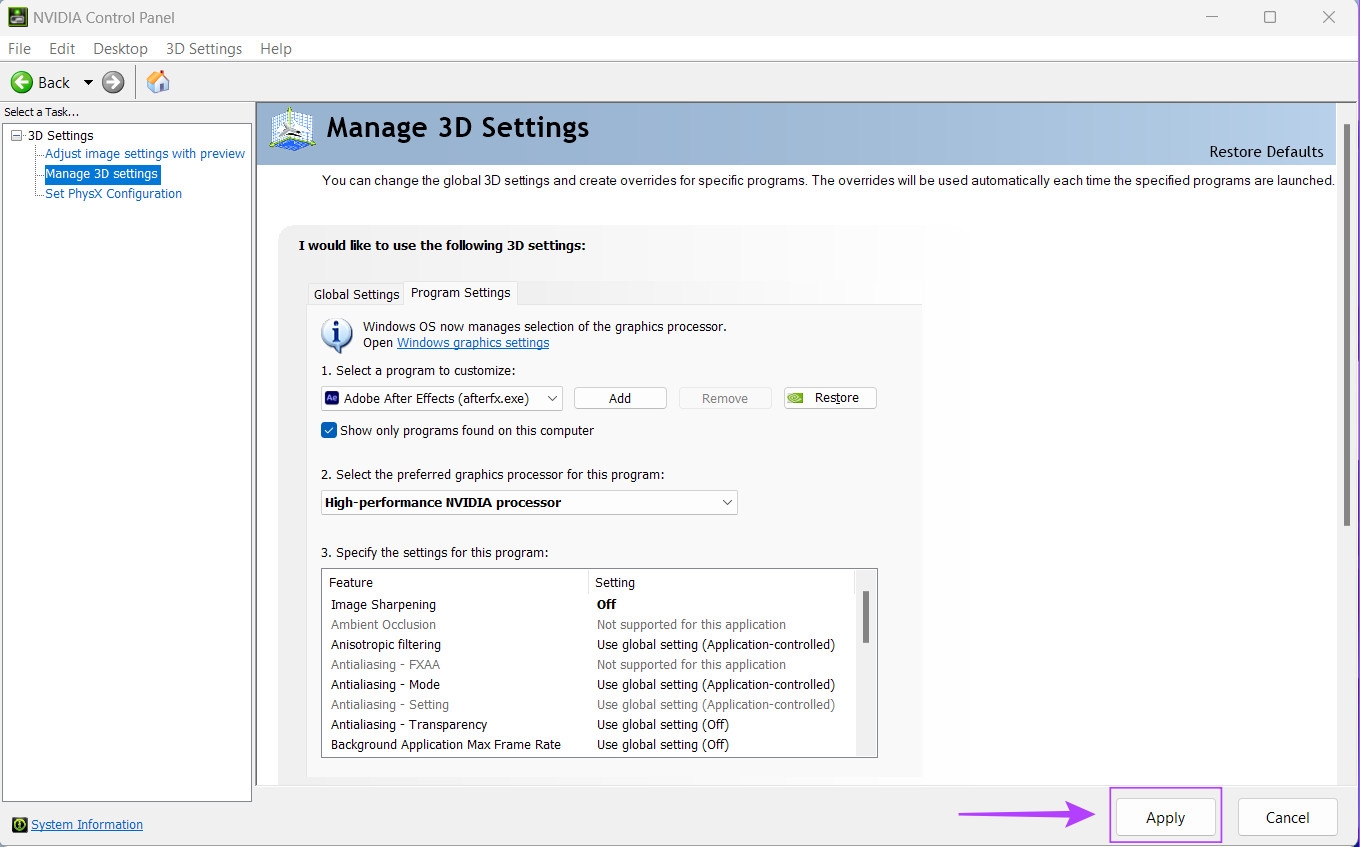Viewport: 1360px width, 847px height.
Task: Select the Program Settings tab
Action: 460,292
